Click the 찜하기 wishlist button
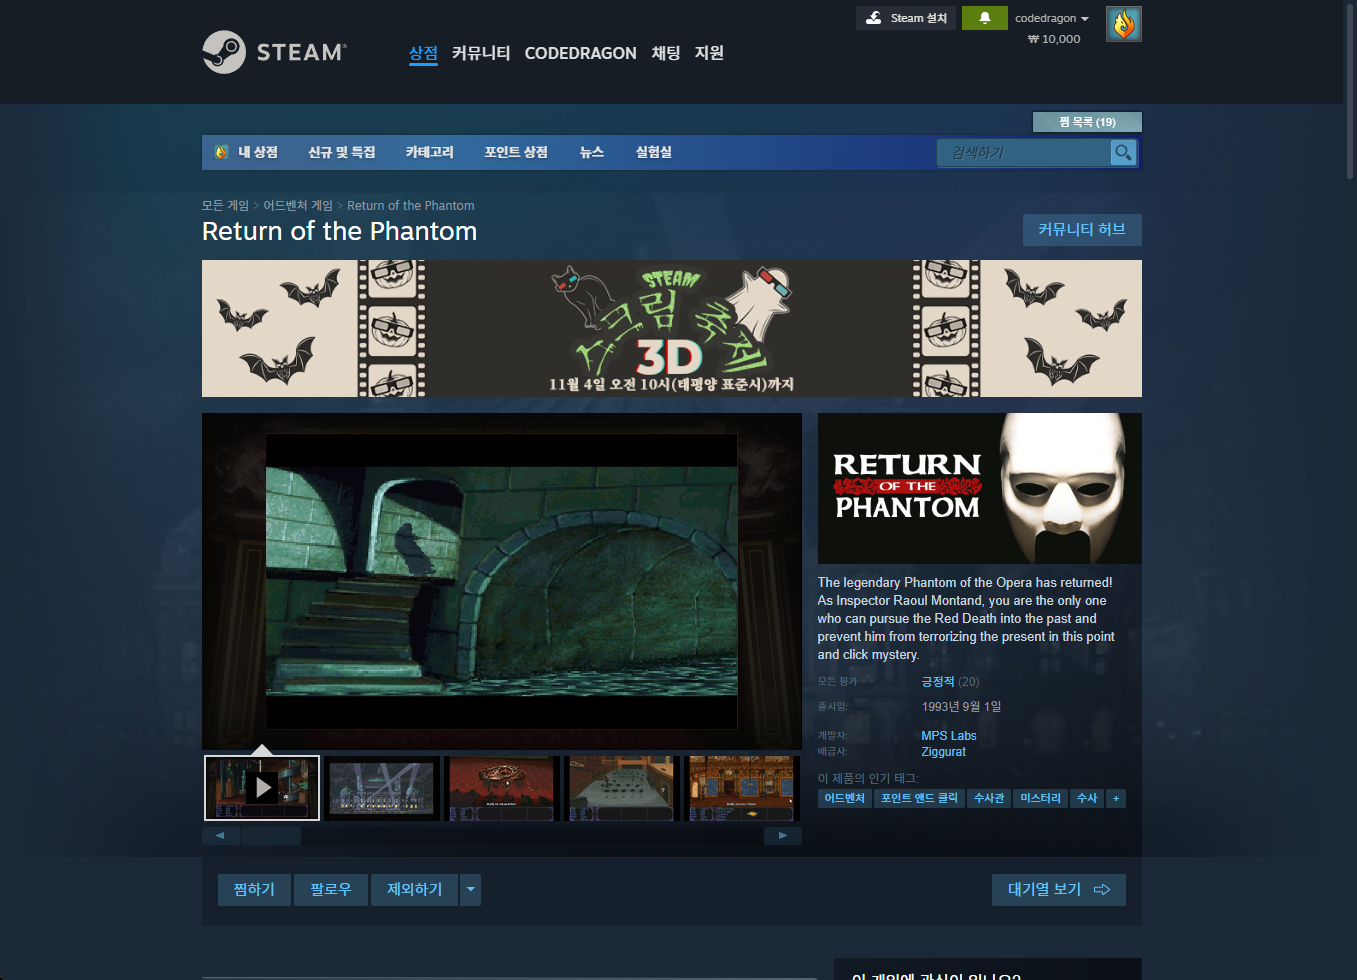 254,890
